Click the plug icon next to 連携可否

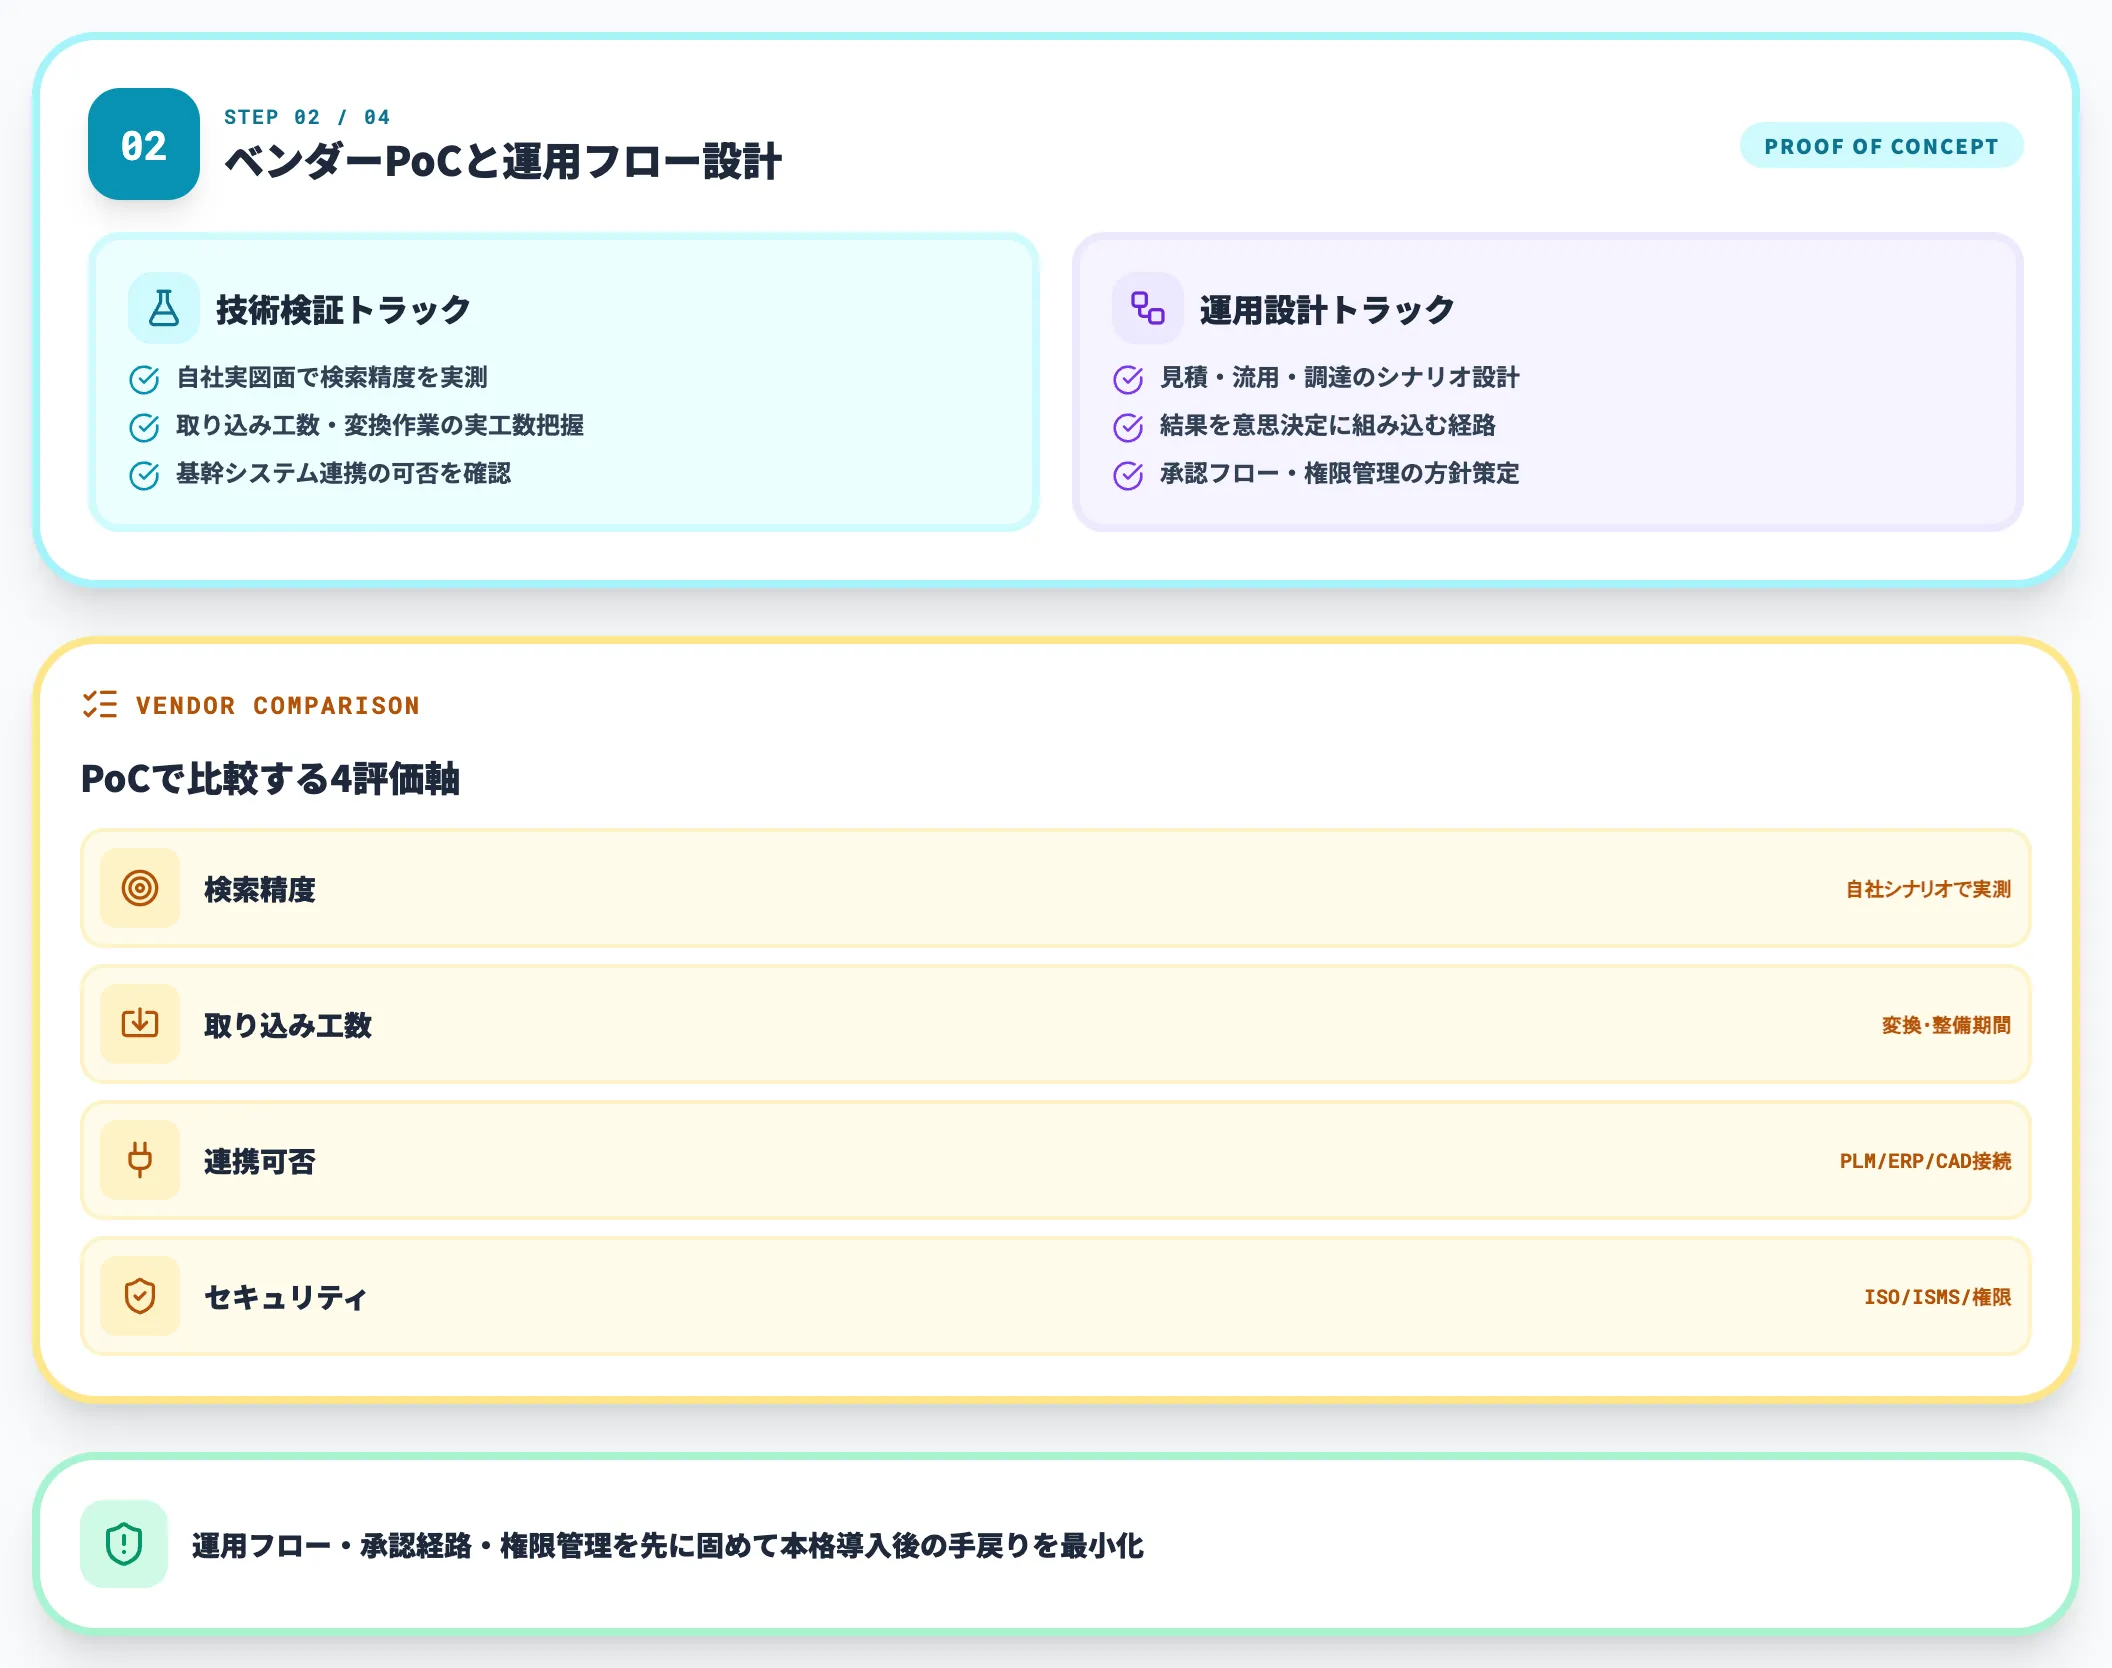click(x=140, y=1160)
